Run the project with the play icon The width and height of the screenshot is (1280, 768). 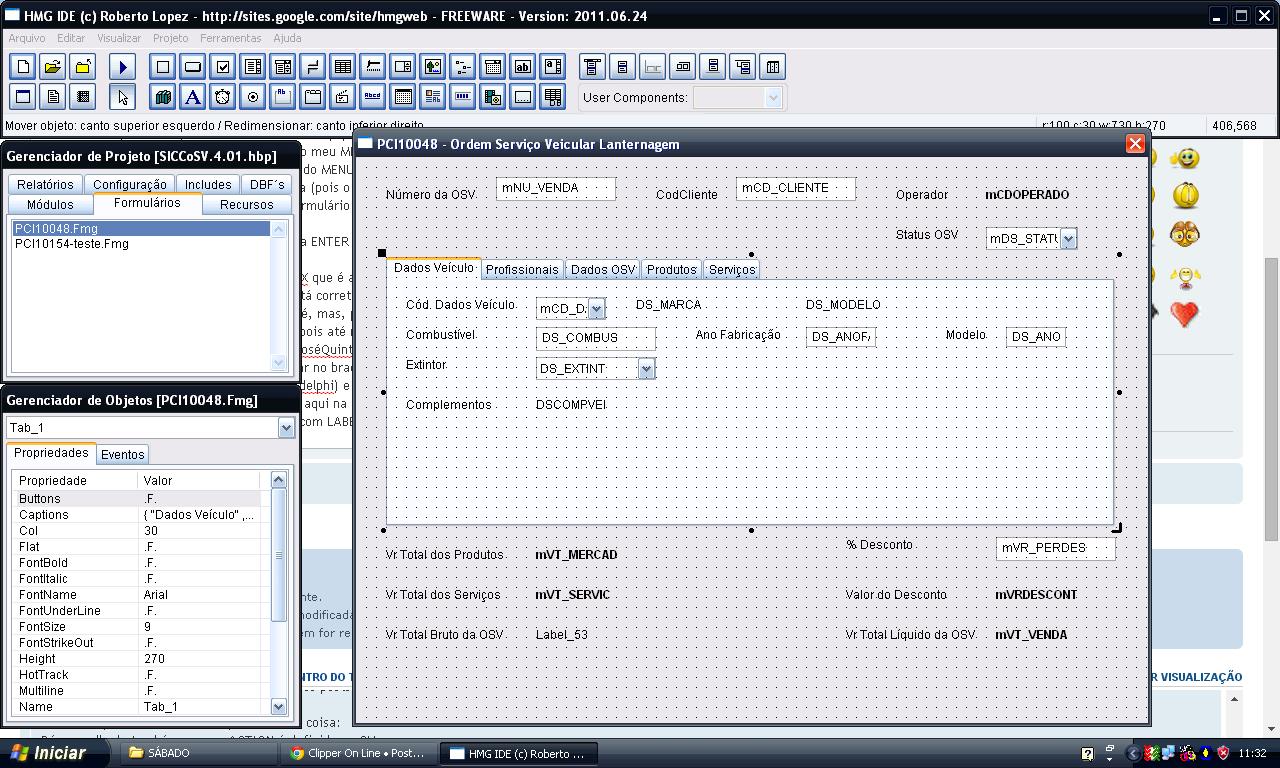tap(123, 67)
